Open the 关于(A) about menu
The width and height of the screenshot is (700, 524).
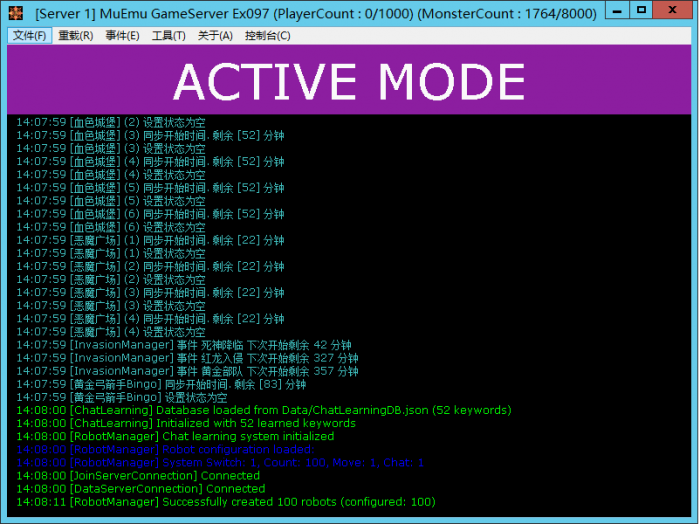coord(215,36)
